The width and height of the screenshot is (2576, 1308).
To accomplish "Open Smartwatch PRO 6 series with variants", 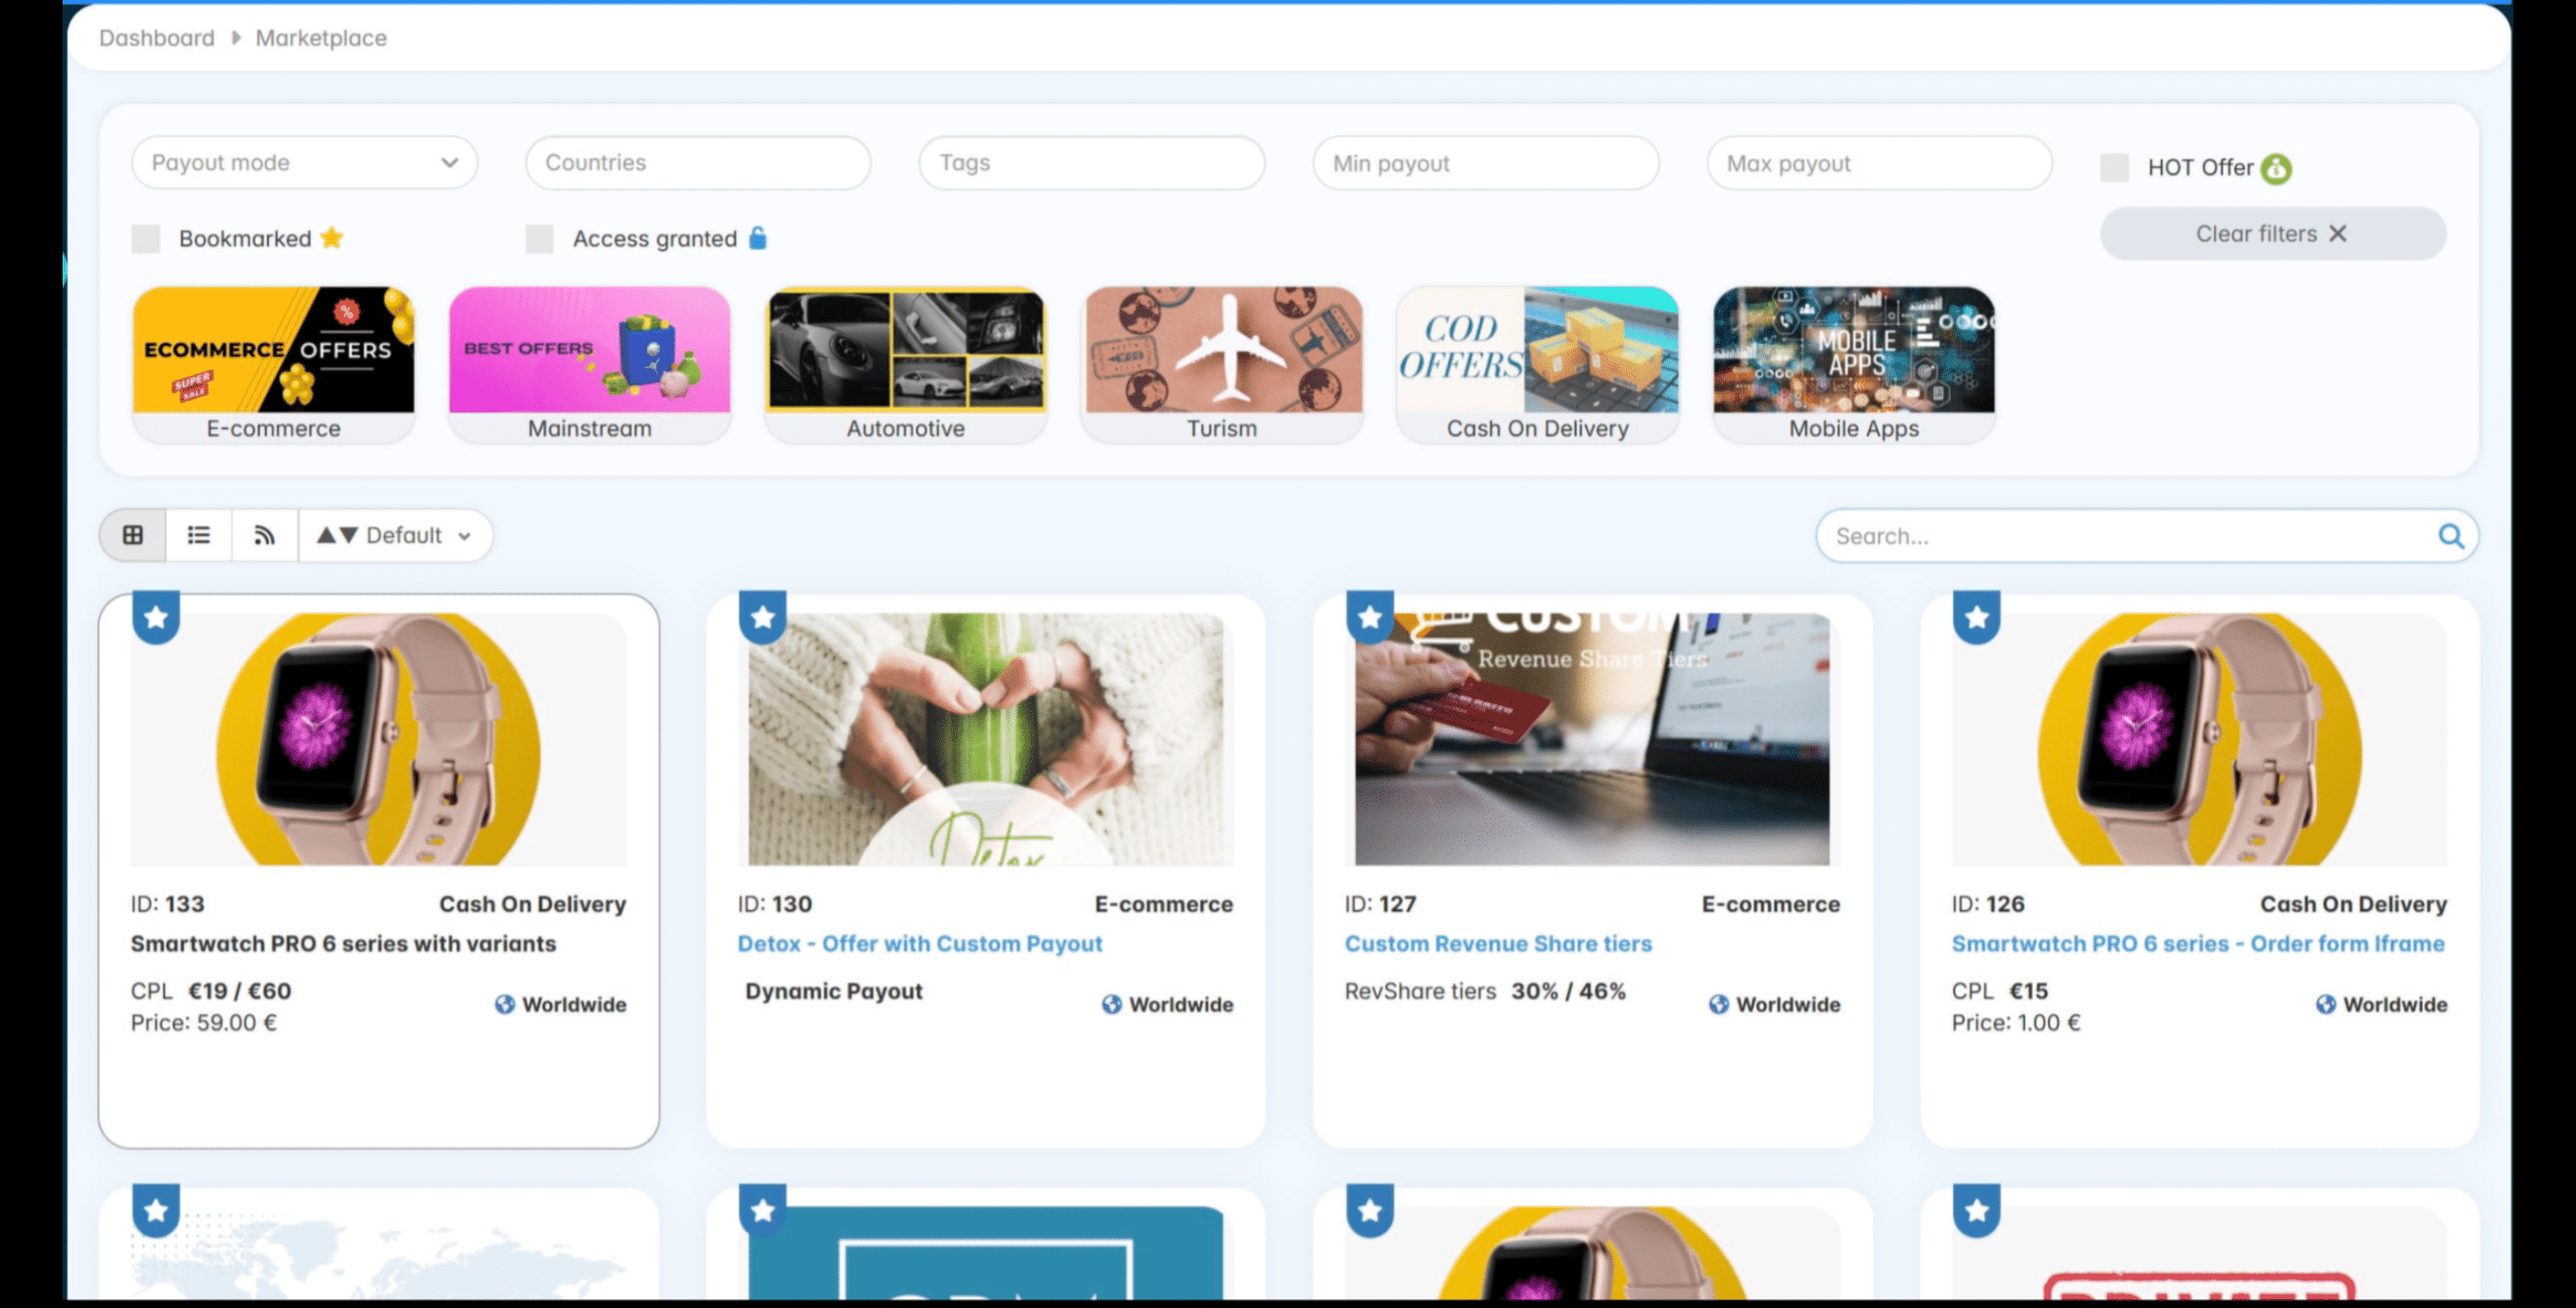I will (343, 943).
